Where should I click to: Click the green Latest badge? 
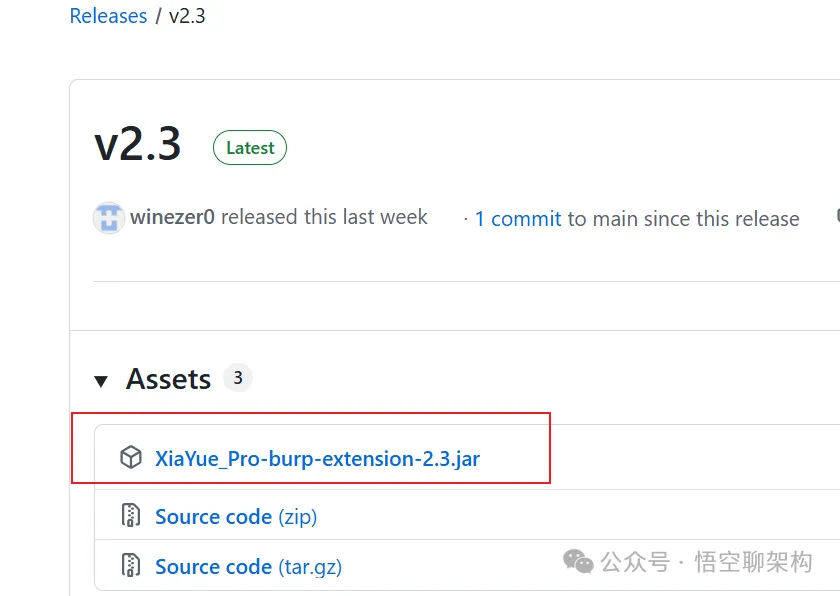(250, 148)
